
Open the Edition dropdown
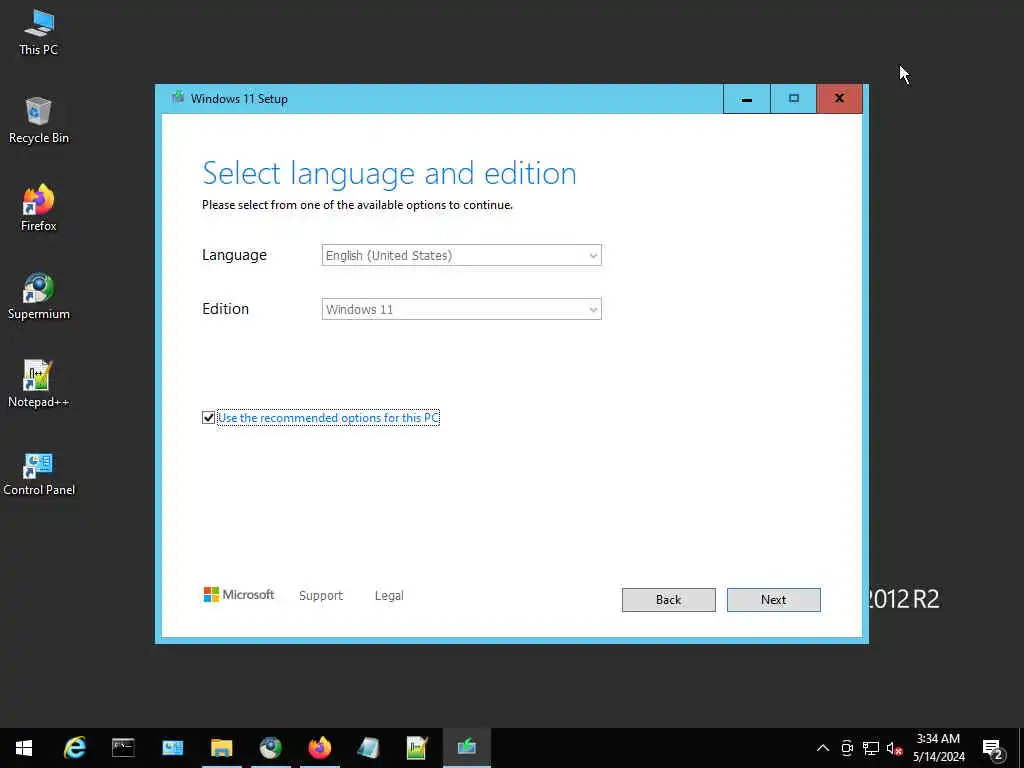click(x=461, y=309)
